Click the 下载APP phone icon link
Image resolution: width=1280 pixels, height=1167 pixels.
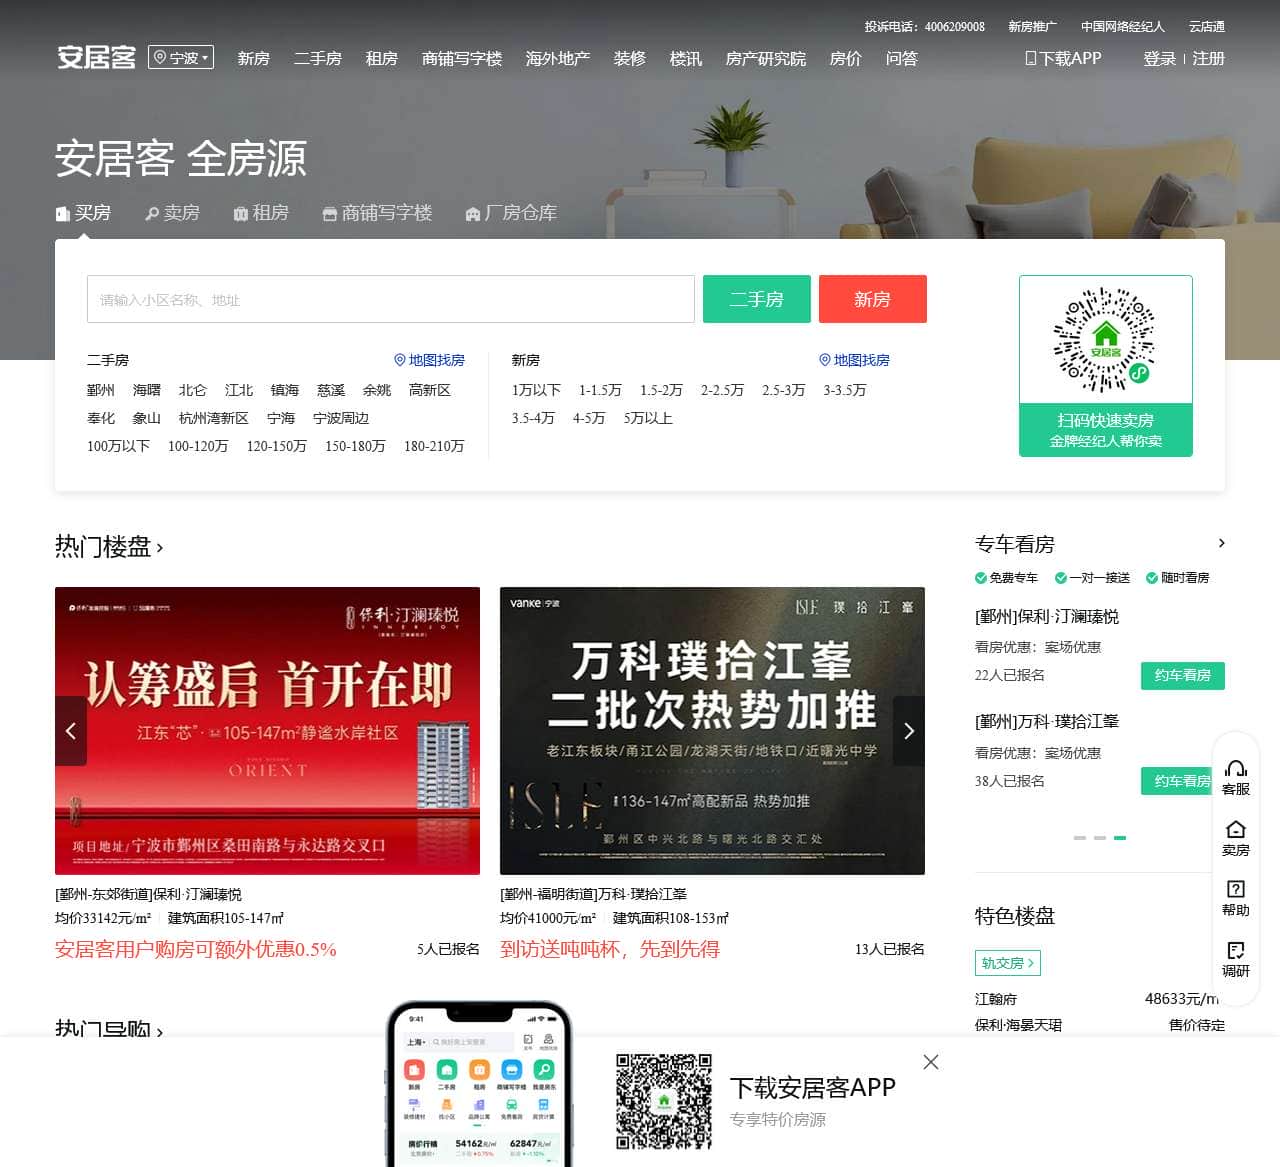pos(1063,59)
